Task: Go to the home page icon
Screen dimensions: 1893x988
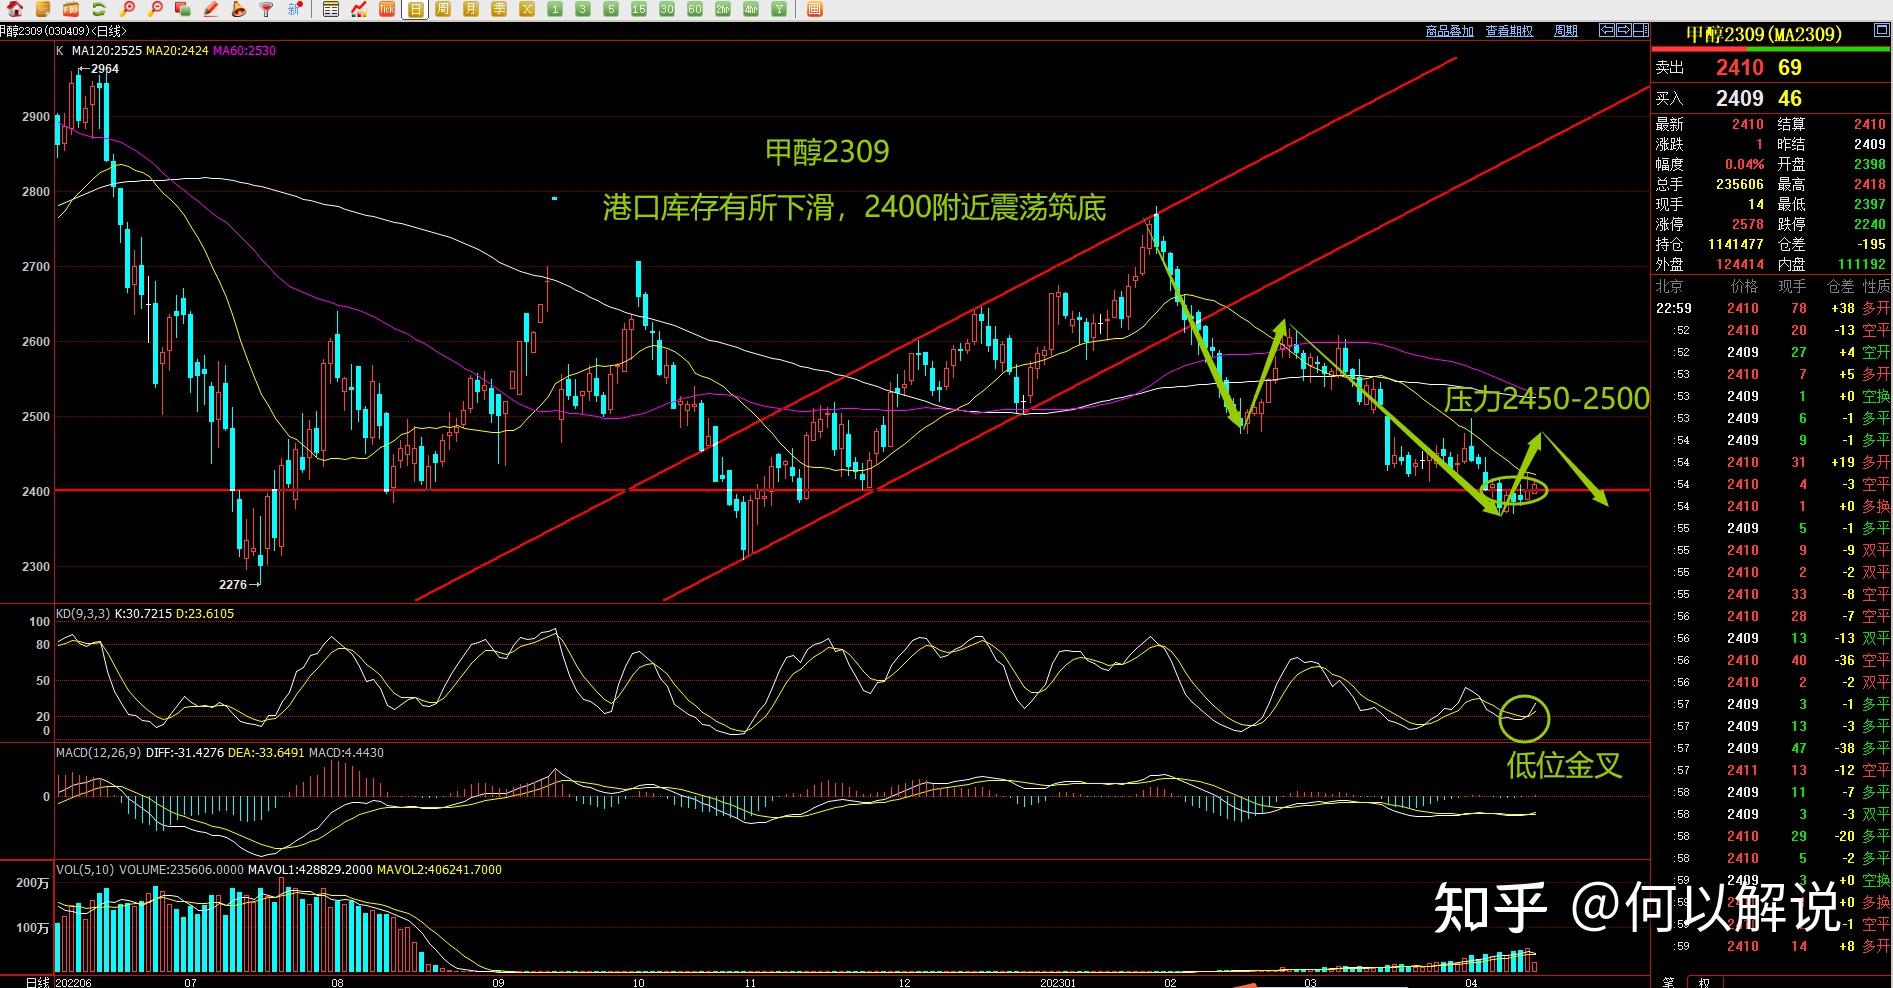Action: (14, 9)
